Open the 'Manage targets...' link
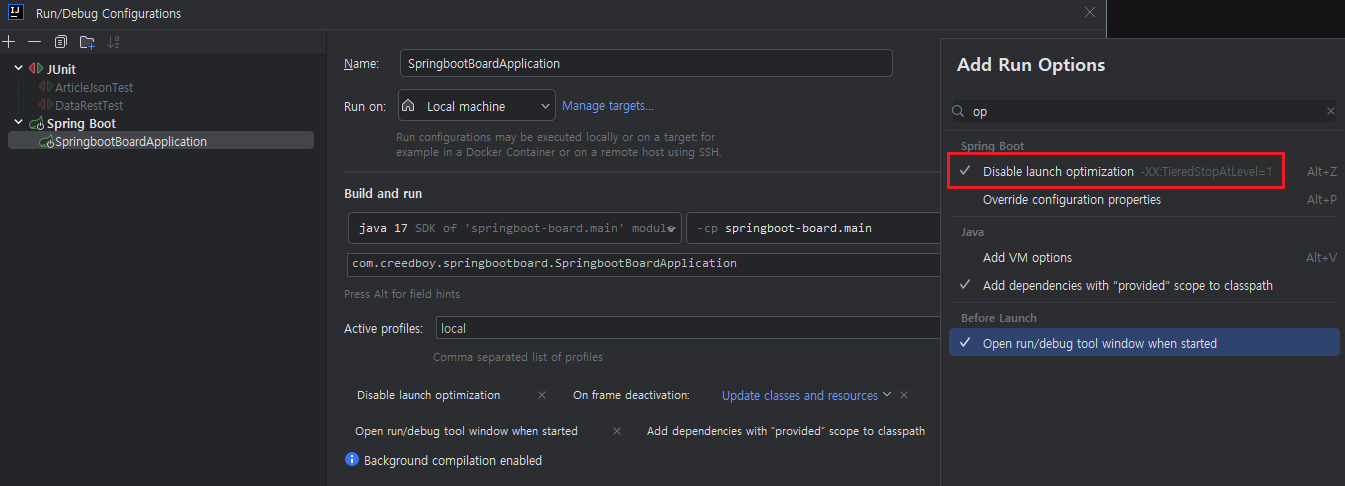 [608, 105]
